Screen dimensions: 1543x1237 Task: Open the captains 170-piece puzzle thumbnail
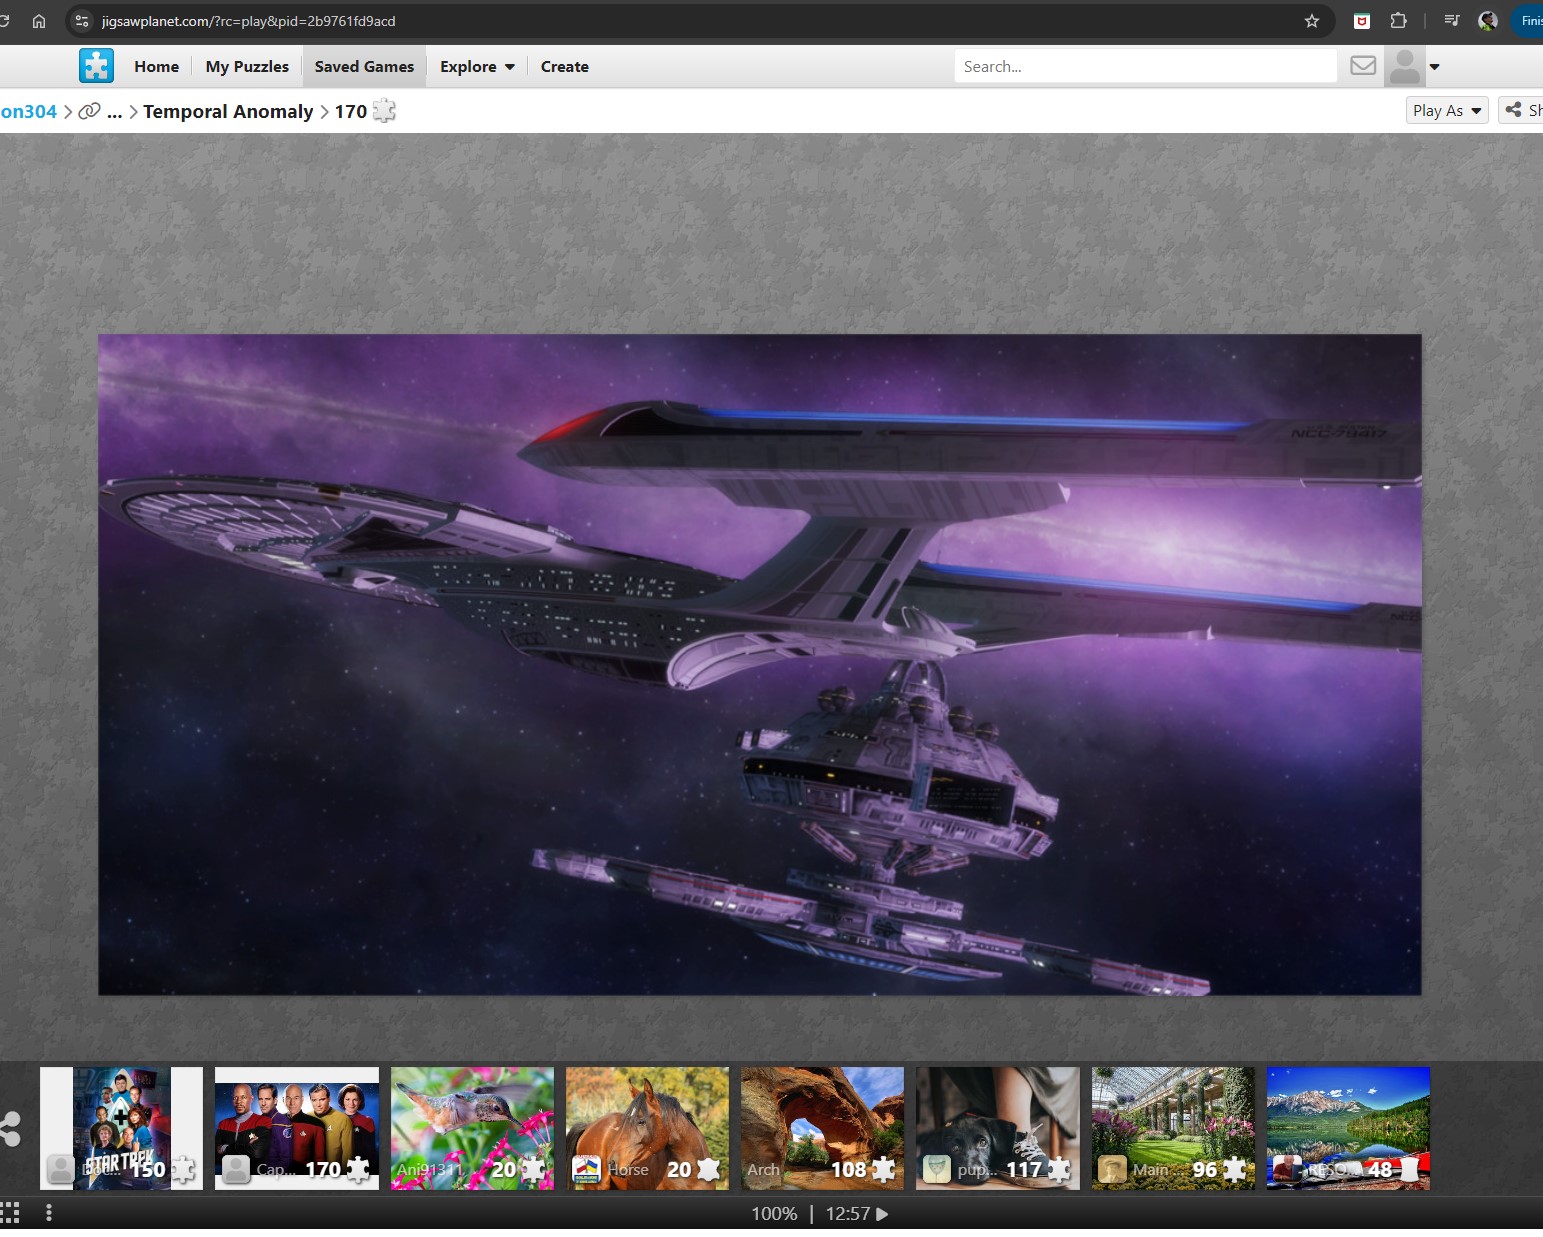297,1128
